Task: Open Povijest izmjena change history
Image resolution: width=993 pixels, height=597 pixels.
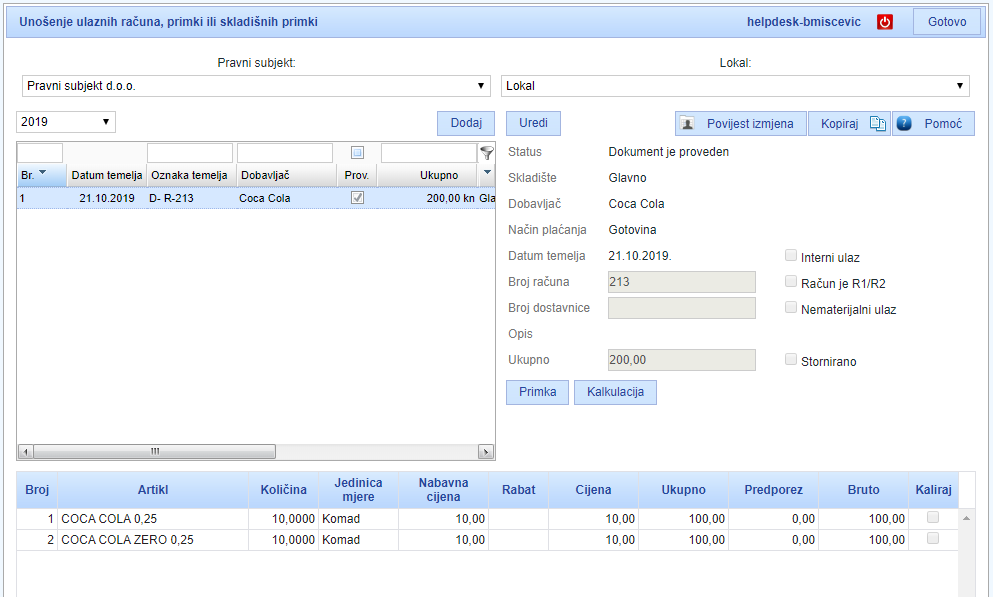Action: pos(740,123)
